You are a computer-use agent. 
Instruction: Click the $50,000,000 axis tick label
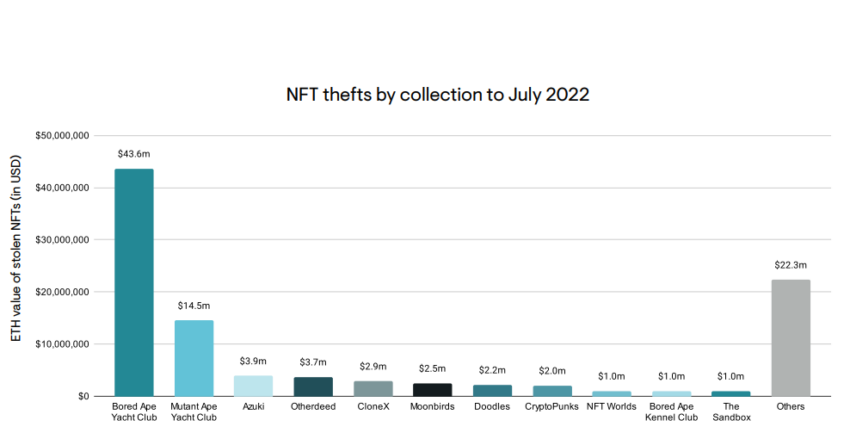click(62, 135)
